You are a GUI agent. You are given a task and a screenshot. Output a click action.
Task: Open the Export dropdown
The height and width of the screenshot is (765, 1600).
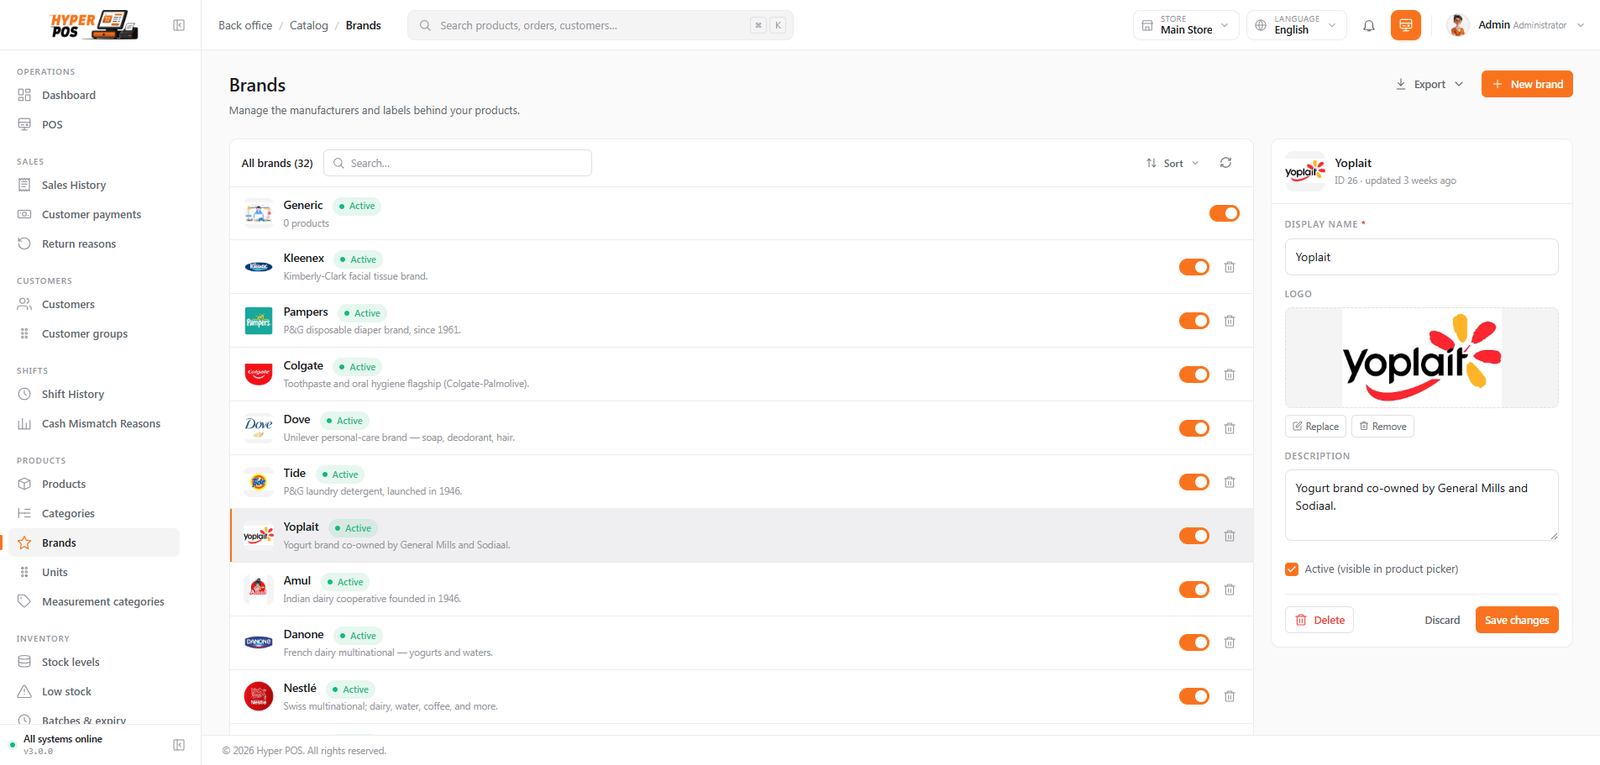click(1430, 84)
